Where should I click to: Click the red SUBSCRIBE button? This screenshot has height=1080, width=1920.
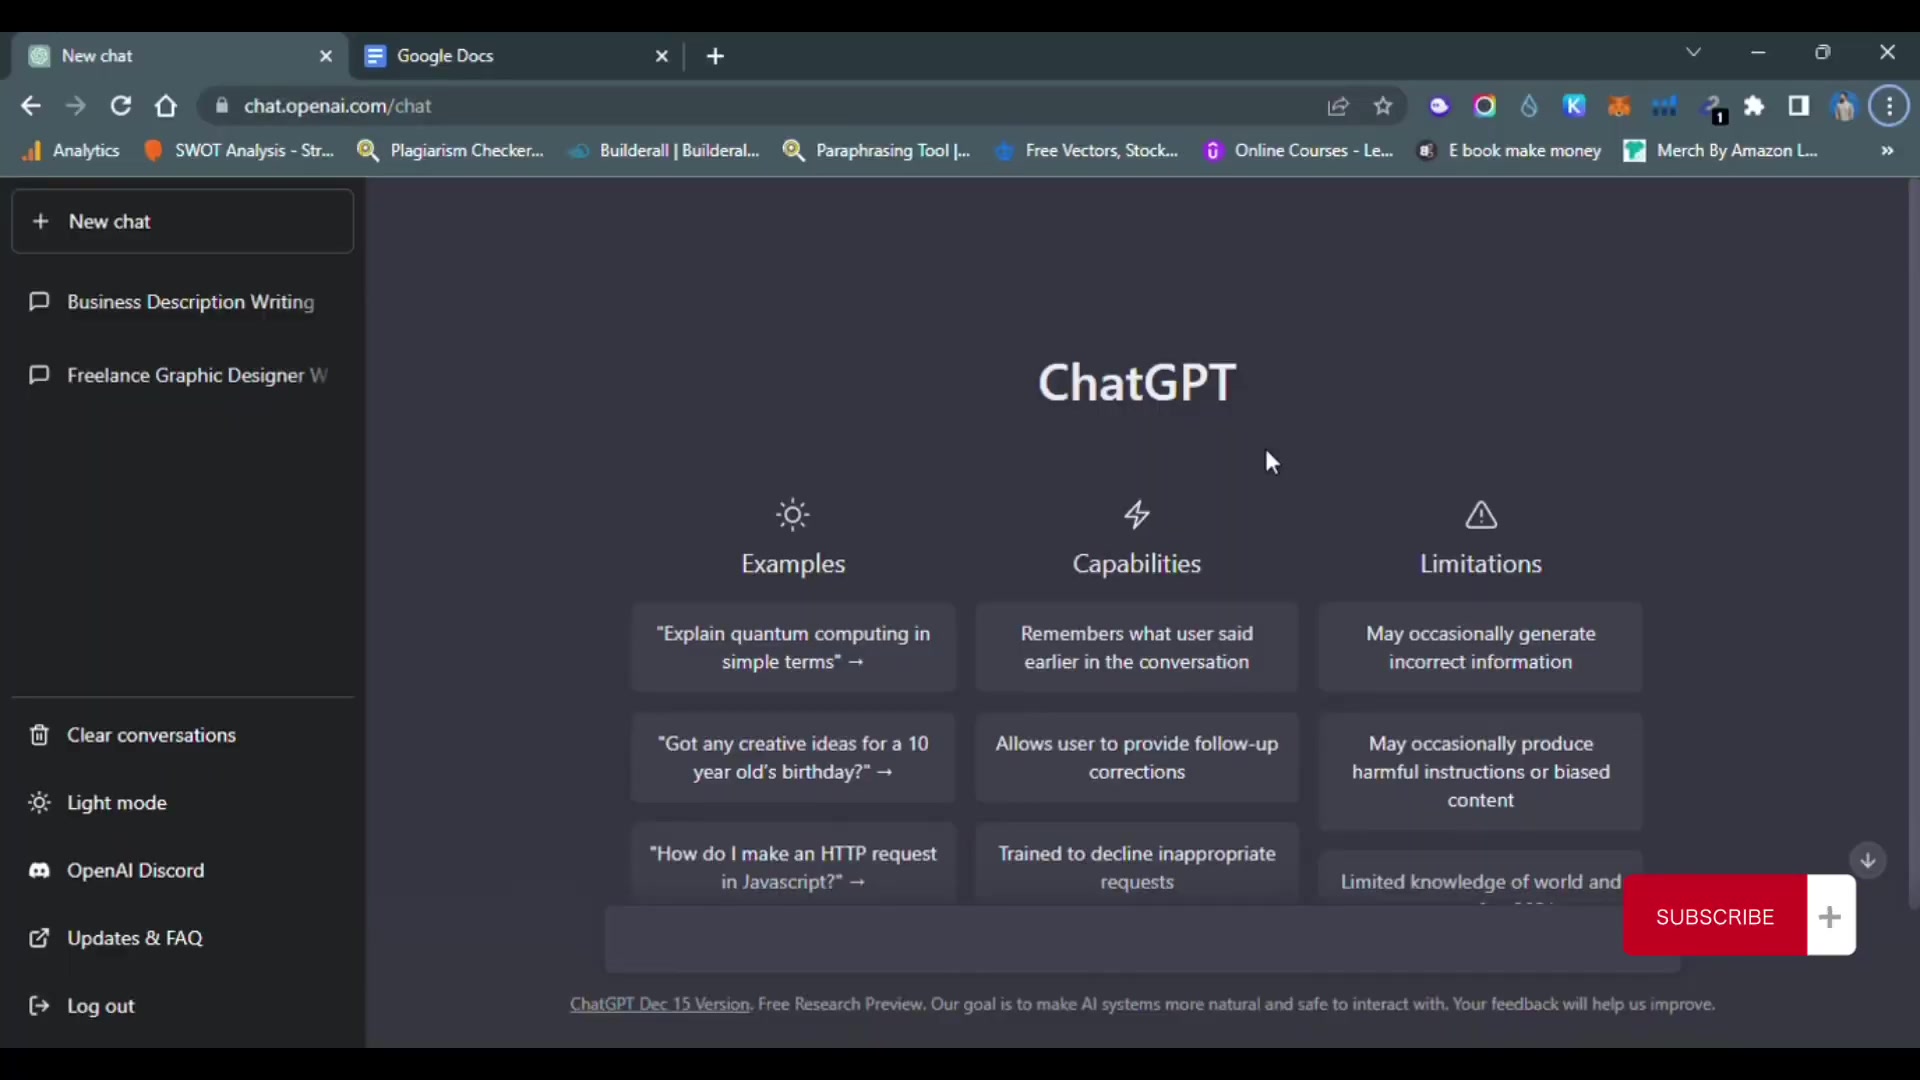point(1715,916)
